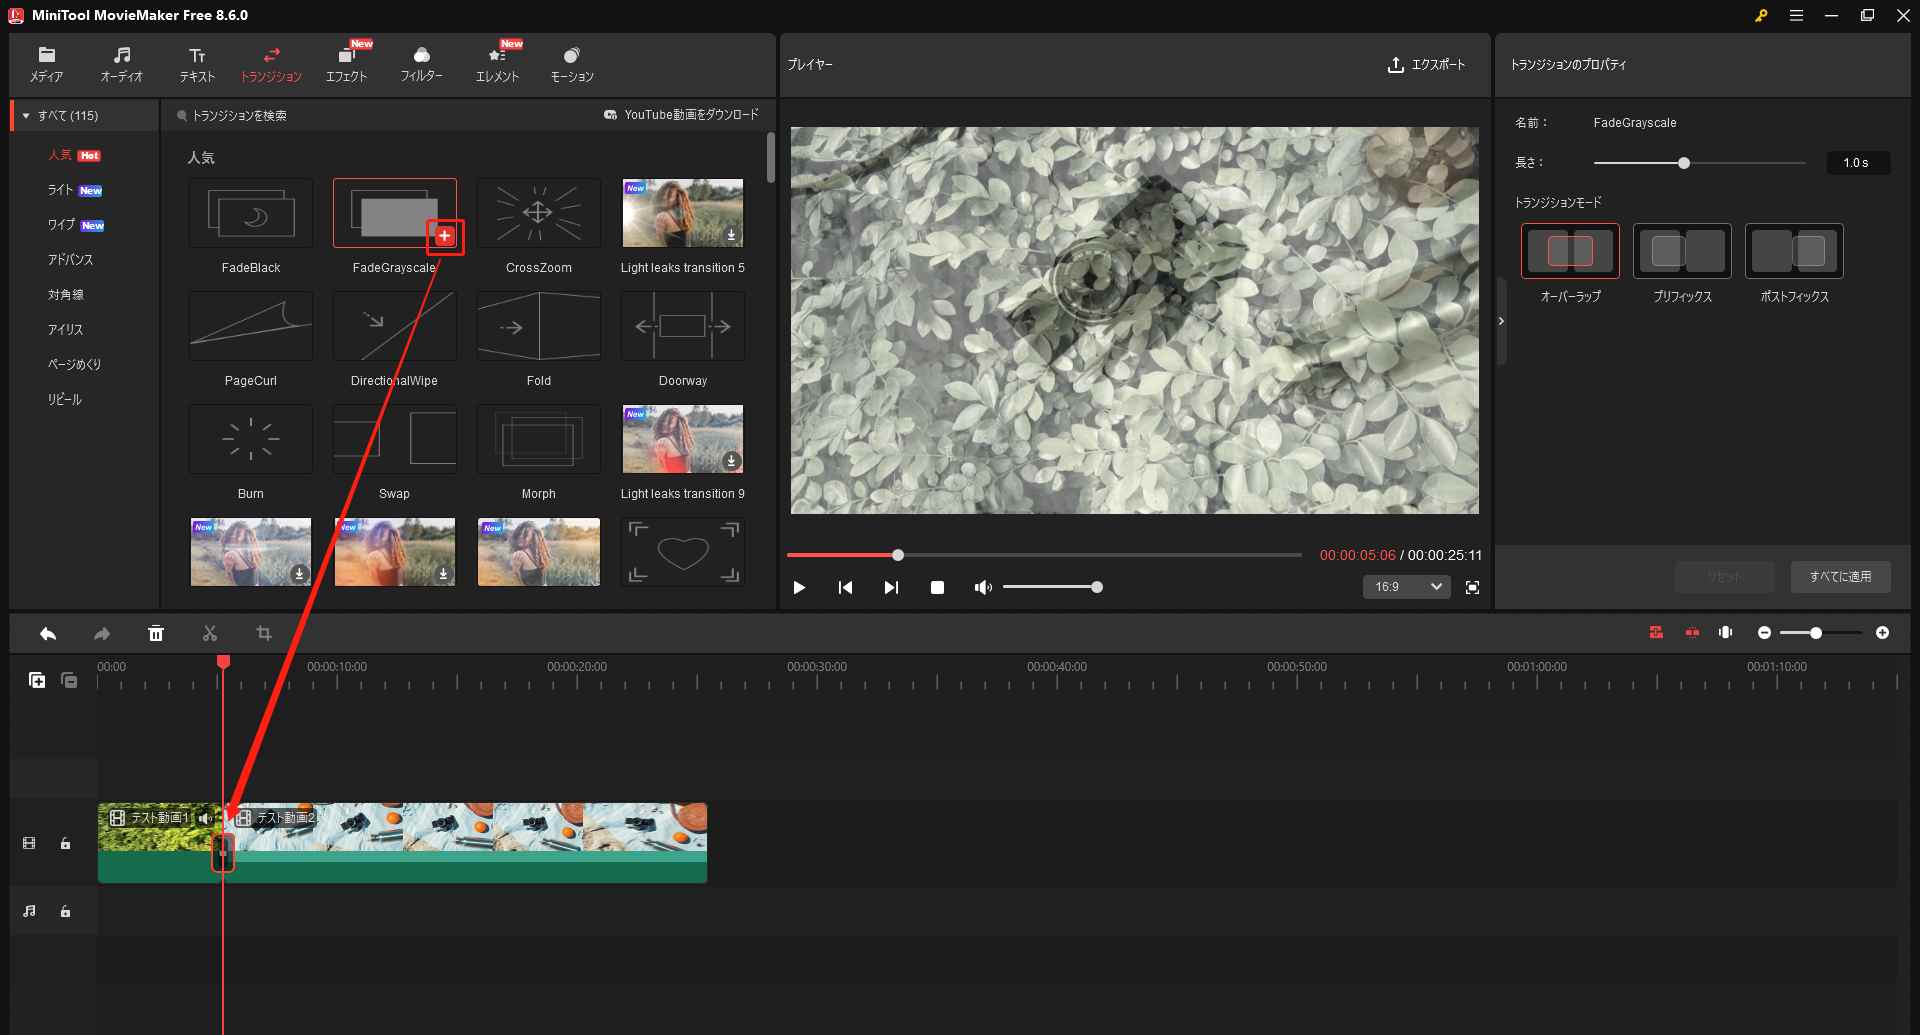Open the 16:9 aspect ratio dropdown

[x=1406, y=587]
